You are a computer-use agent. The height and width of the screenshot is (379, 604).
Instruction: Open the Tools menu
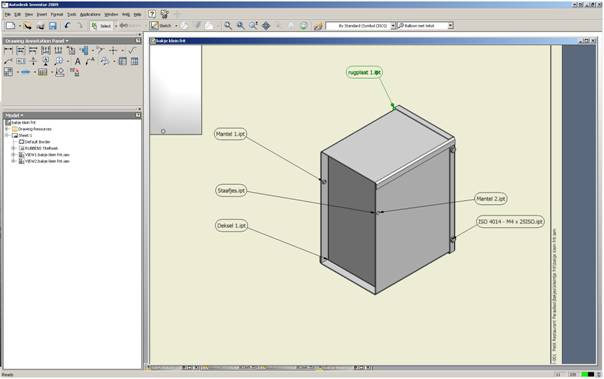coord(72,15)
